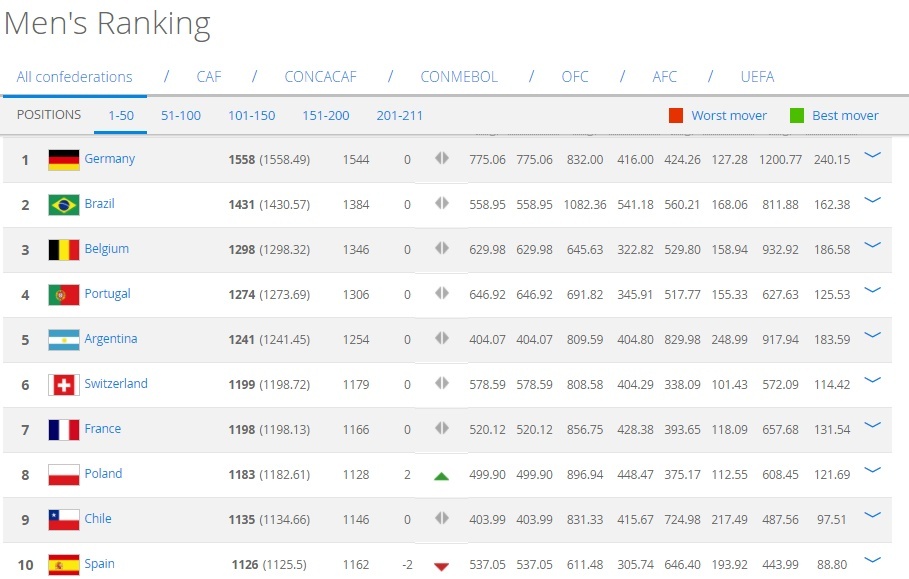Show positions 51-100

click(x=181, y=116)
